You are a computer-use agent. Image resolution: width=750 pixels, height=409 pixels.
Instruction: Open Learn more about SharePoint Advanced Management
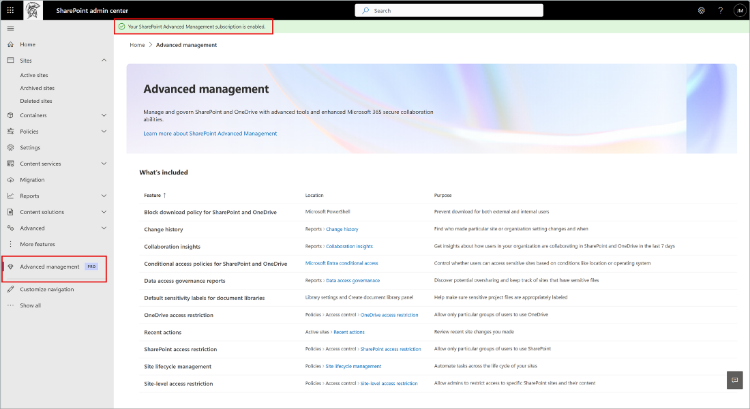tap(210, 133)
